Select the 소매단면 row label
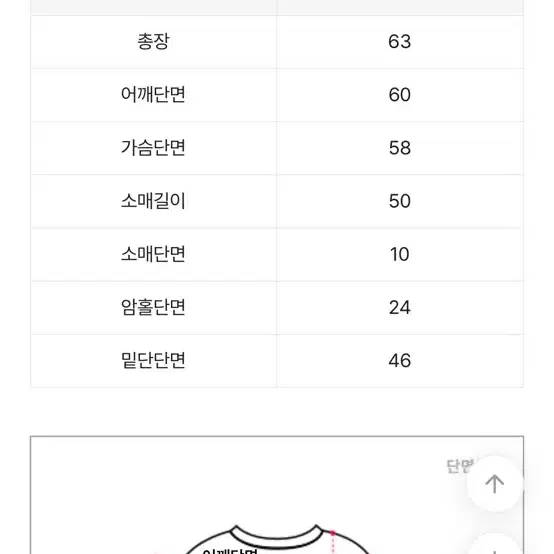554x554 pixels. 153,254
